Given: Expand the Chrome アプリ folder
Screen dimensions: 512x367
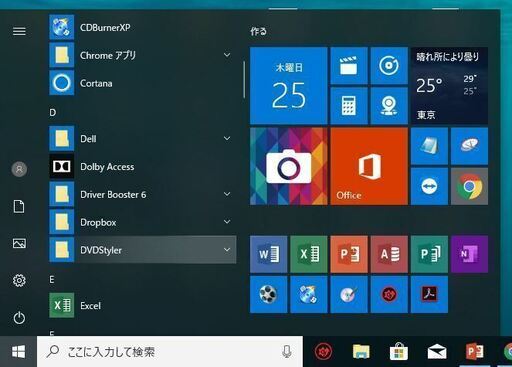Looking at the screenshot, I should 227,55.
